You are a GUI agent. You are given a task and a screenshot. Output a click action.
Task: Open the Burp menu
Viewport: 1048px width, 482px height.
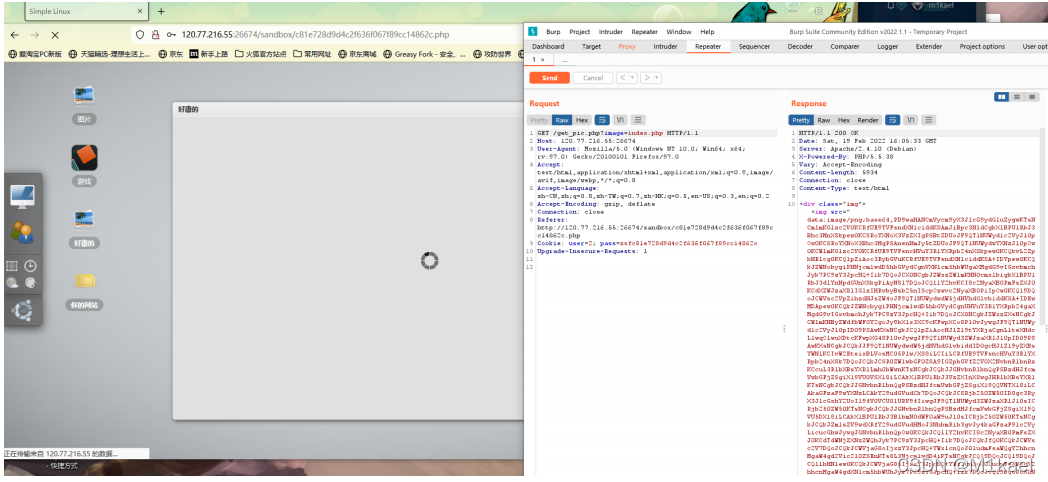pyautogui.click(x=553, y=32)
